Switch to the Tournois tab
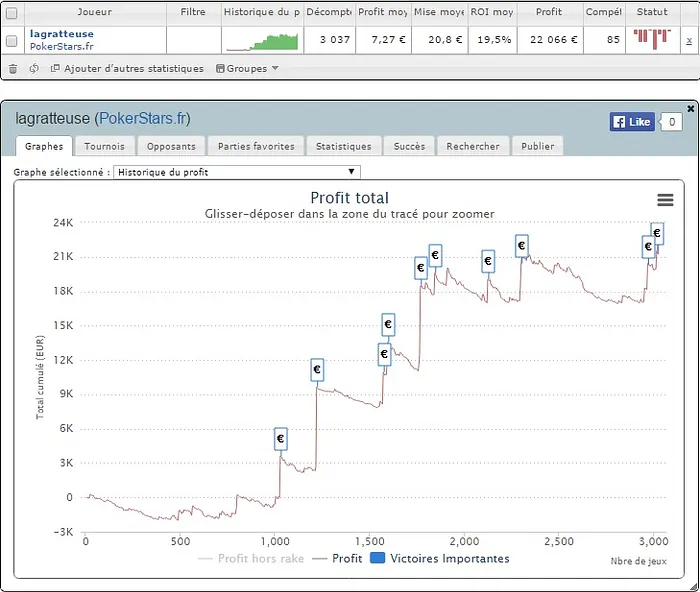Viewport: 700px width, 592px height. pyautogui.click(x=104, y=146)
